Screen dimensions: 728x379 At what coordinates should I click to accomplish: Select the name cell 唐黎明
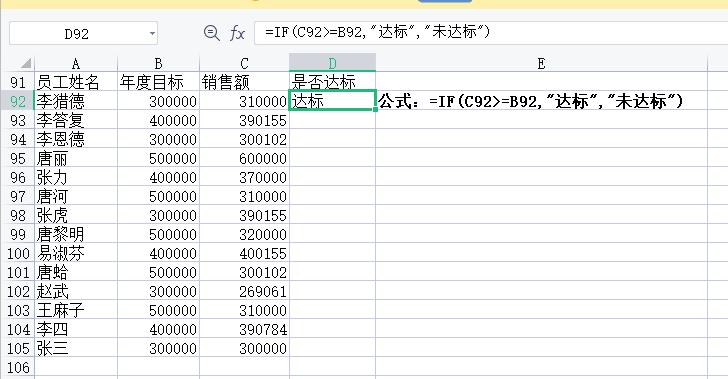(x=76, y=234)
